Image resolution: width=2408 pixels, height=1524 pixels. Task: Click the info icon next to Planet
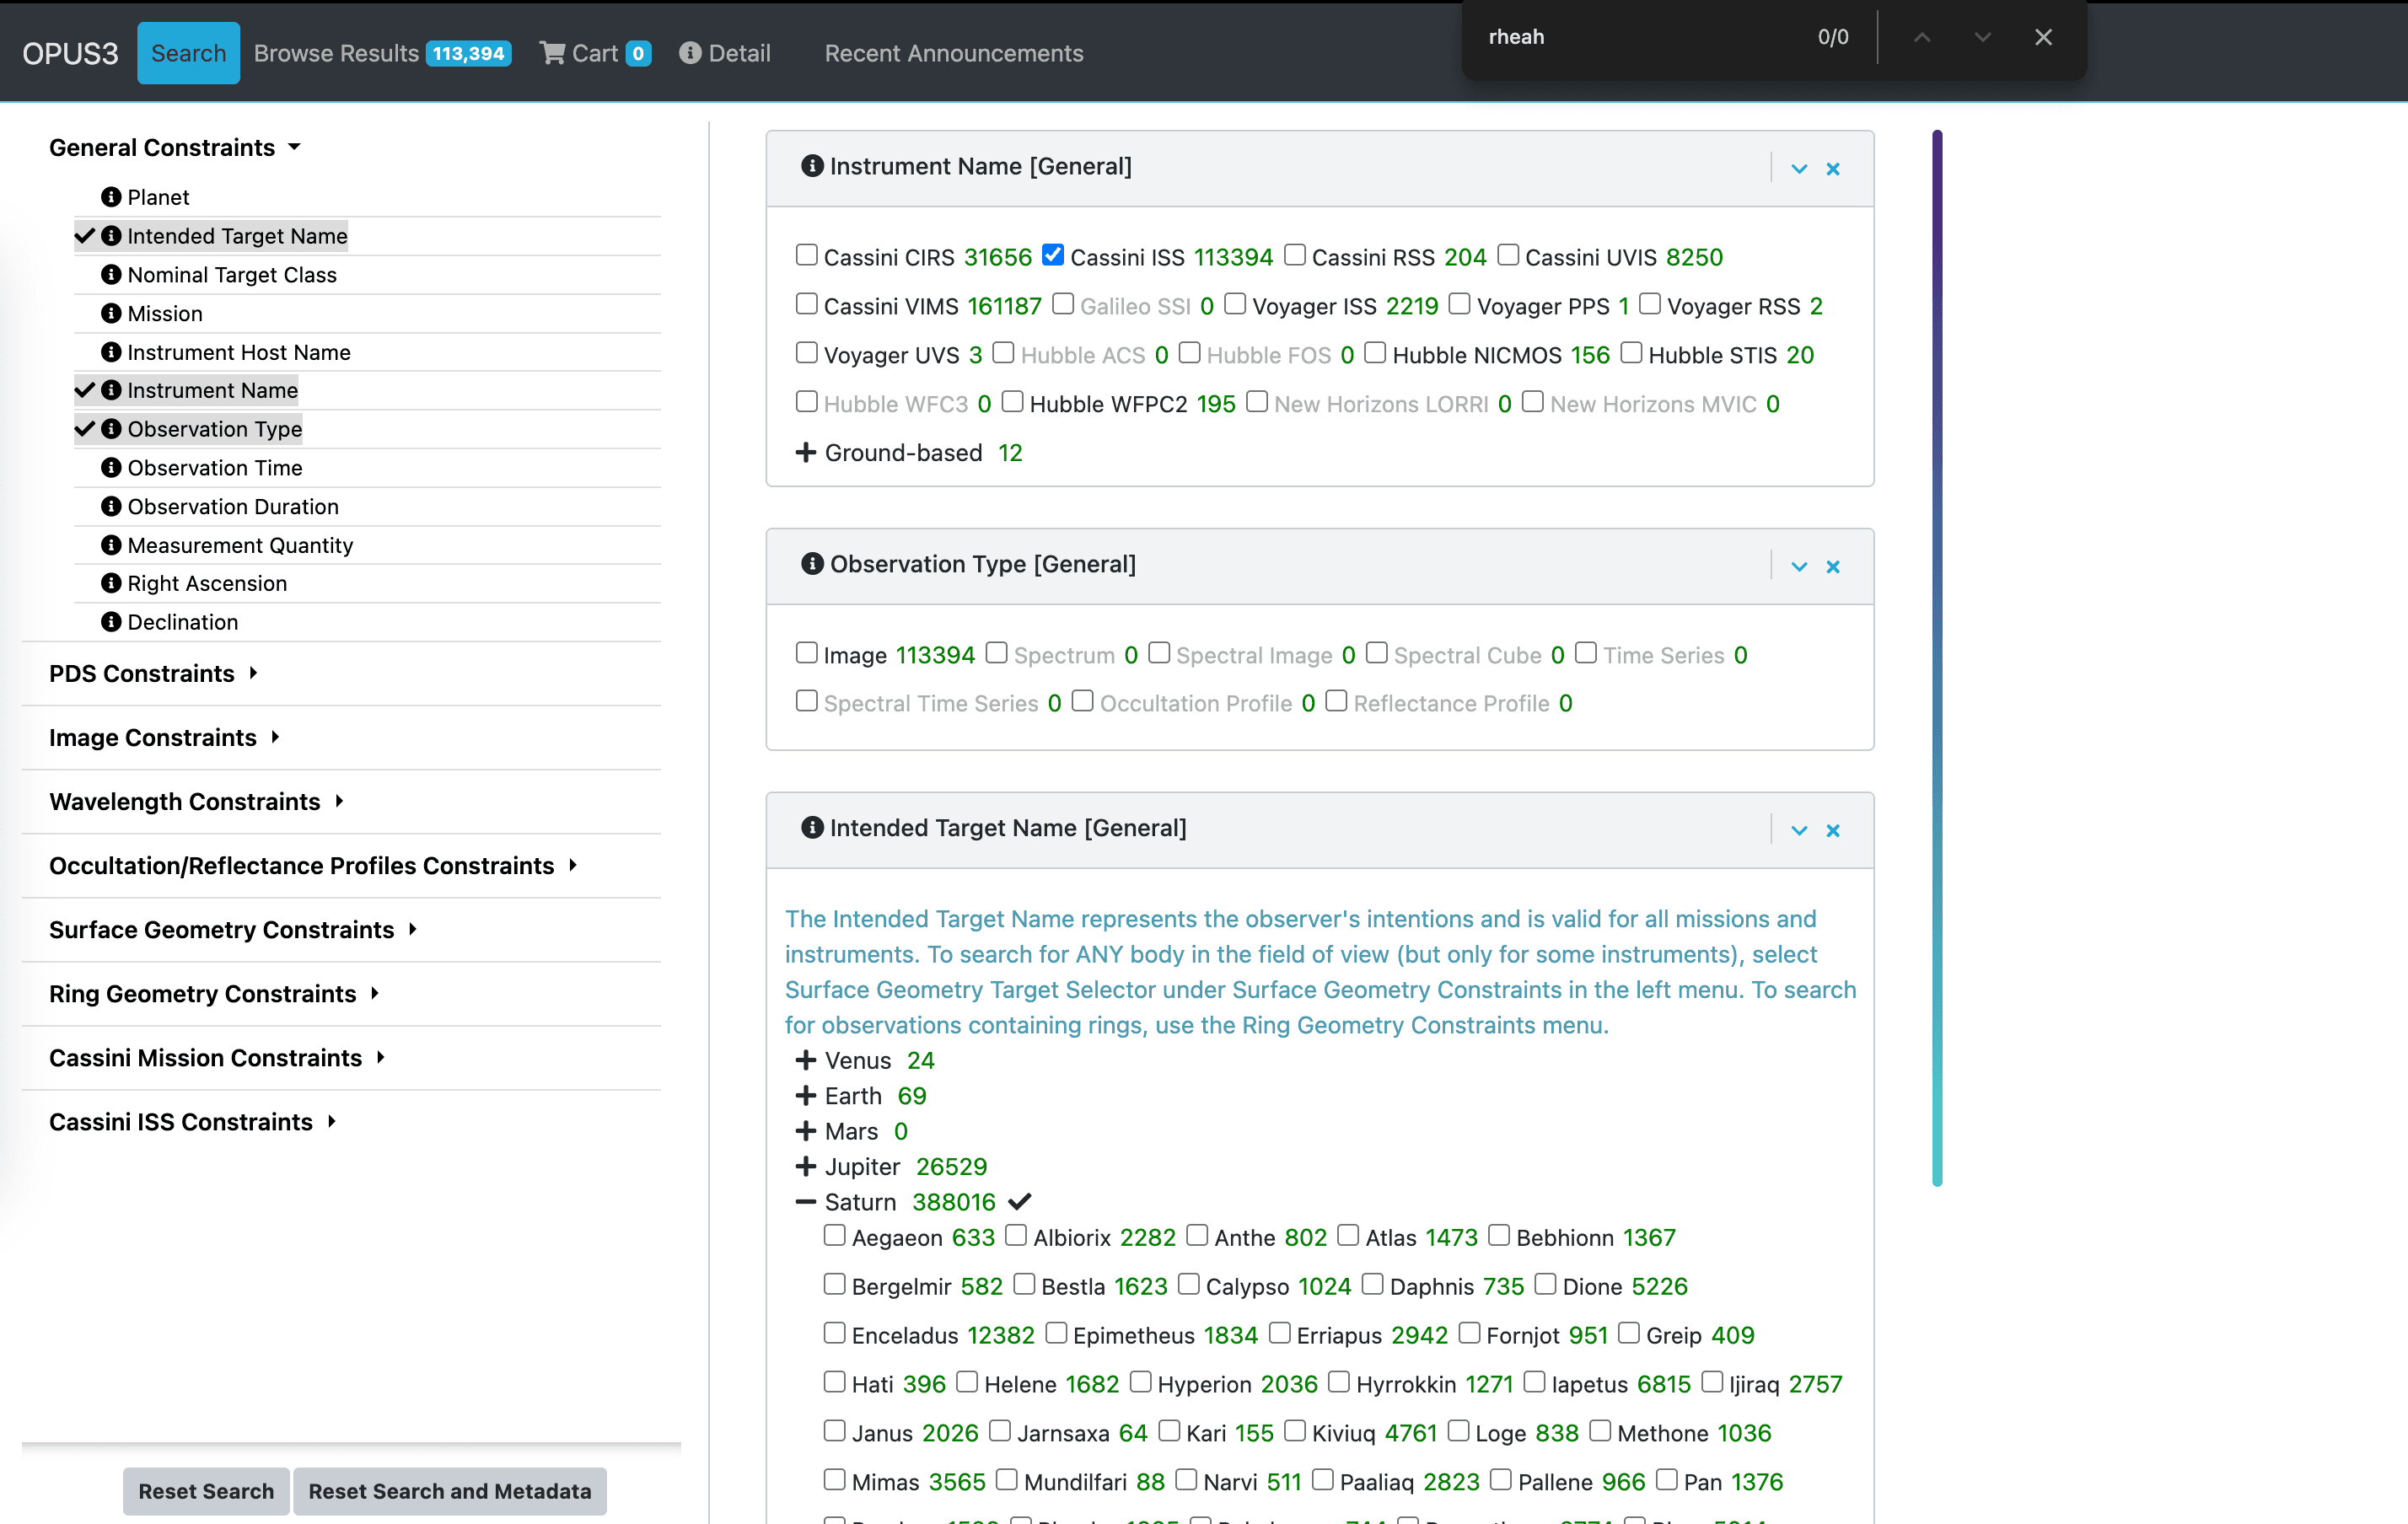click(x=111, y=197)
